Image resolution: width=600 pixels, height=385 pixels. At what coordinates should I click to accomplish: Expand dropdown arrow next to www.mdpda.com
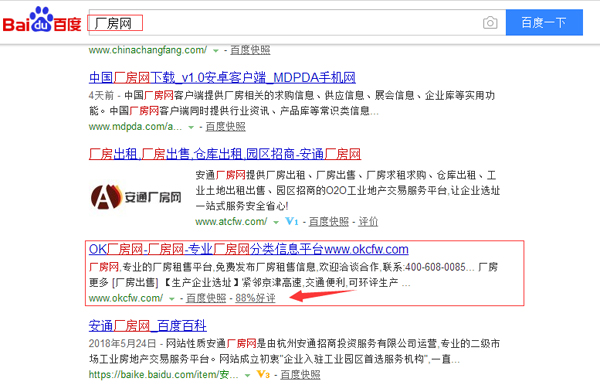click(191, 127)
